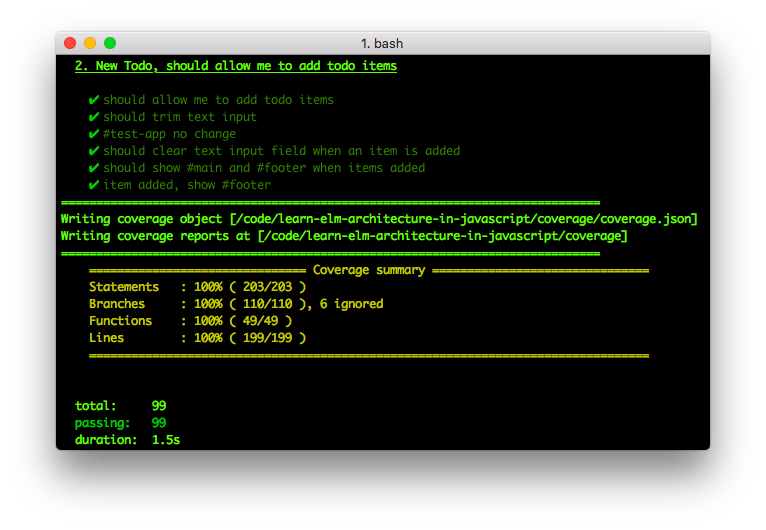766x530 pixels.
Task: Click the 'Coverage summary' header text
Action: [x=369, y=270]
